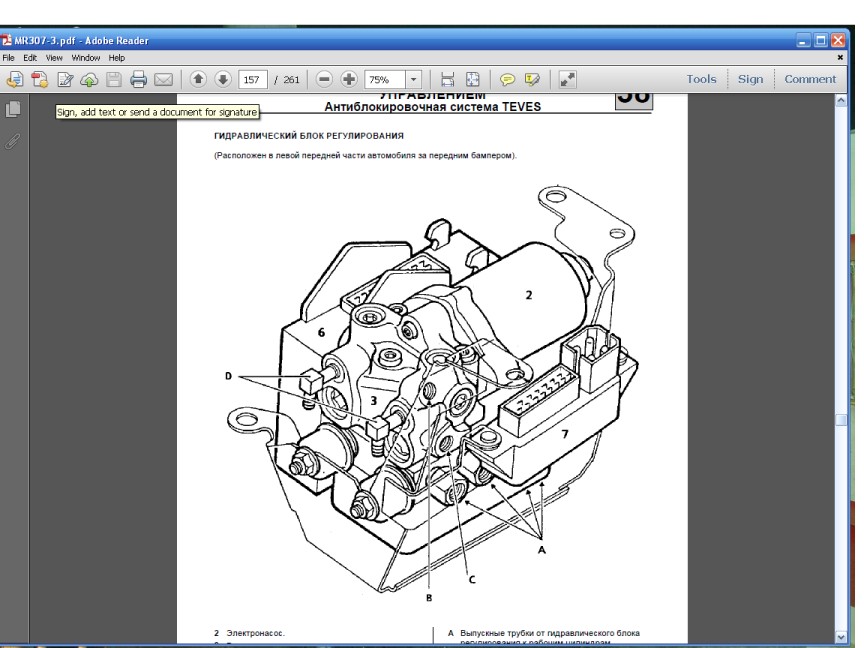Click the Email envelope icon

click(x=163, y=80)
